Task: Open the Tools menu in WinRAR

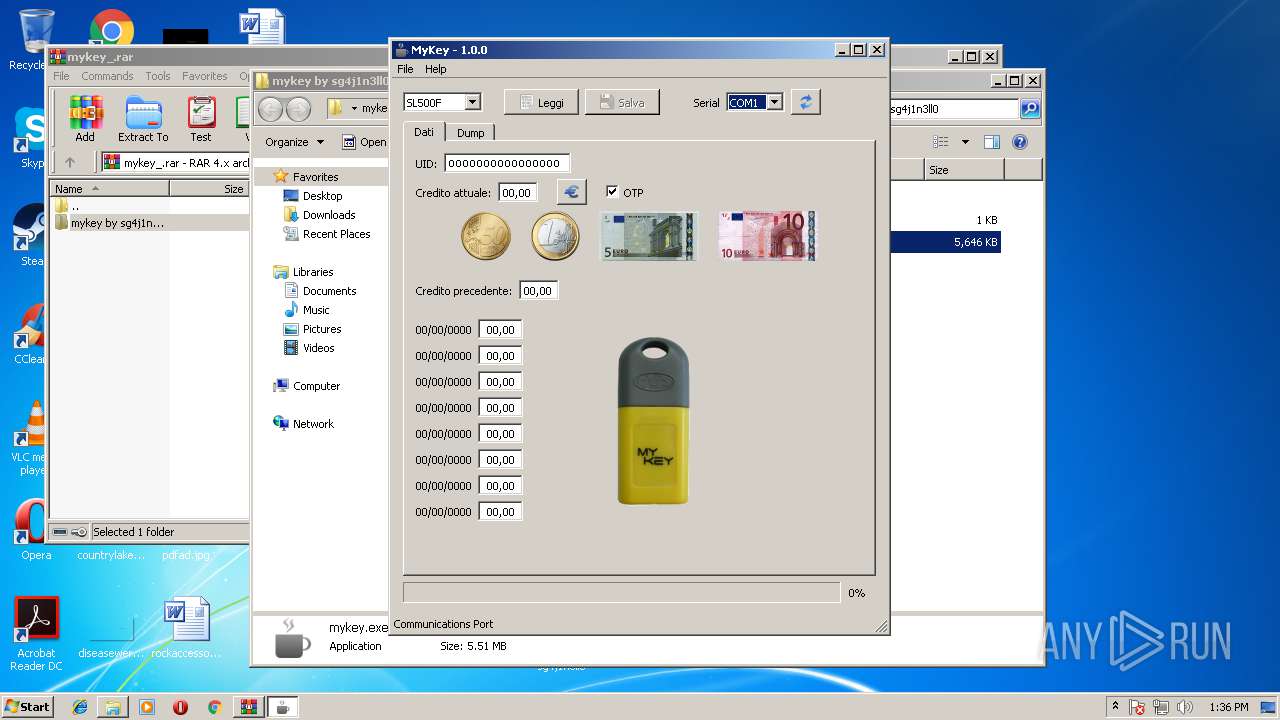Action: (158, 76)
